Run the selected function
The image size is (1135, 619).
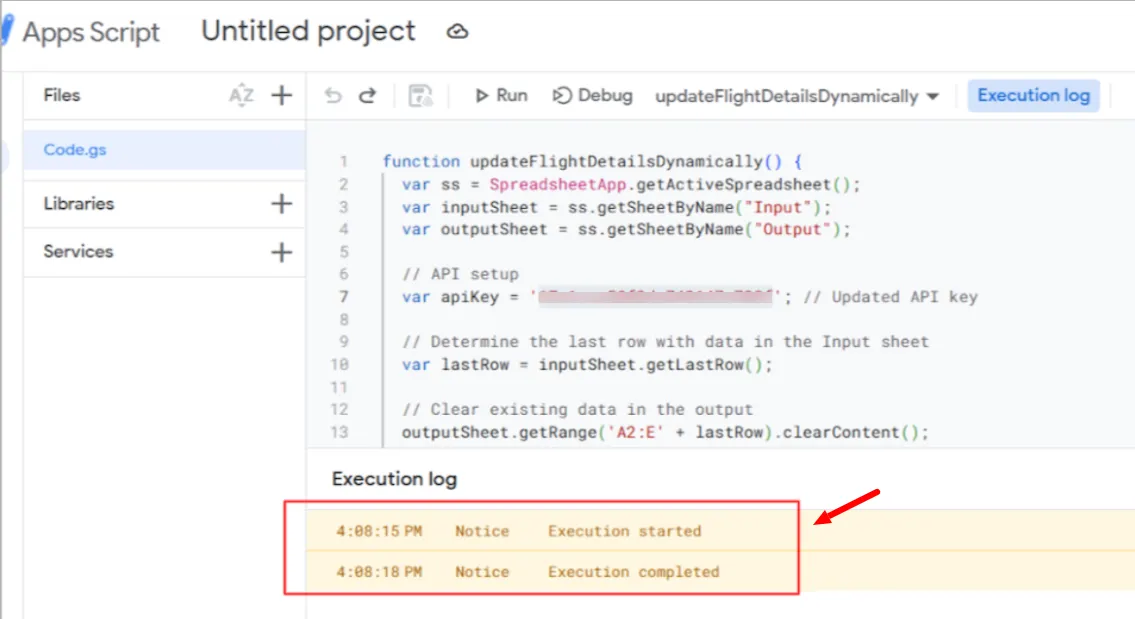(501, 96)
